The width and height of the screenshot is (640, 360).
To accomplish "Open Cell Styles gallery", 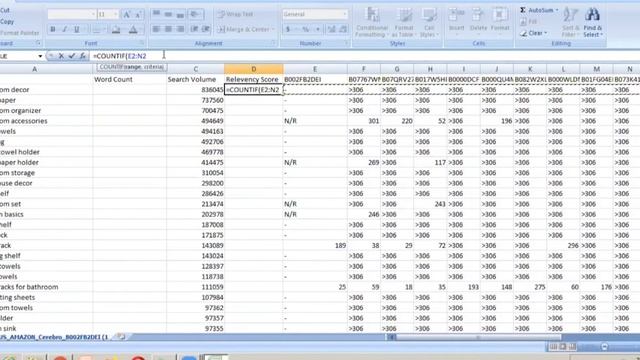I will tap(429, 22).
